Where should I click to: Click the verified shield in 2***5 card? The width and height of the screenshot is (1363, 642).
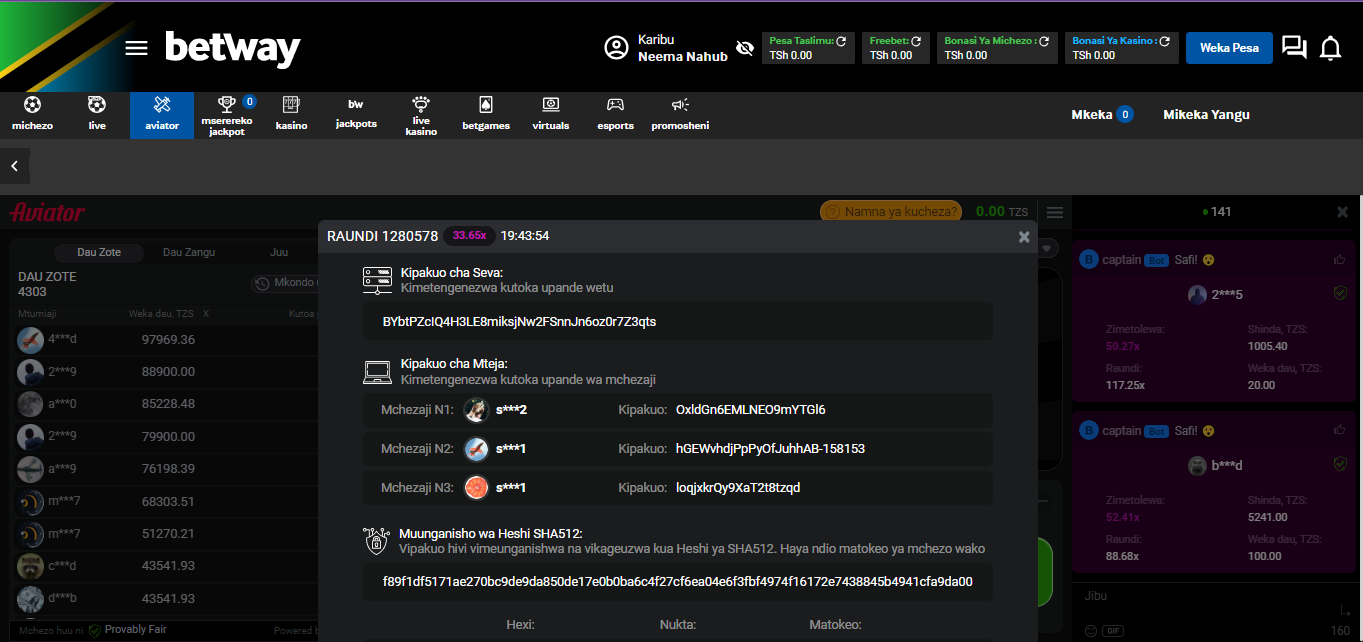click(x=1340, y=293)
